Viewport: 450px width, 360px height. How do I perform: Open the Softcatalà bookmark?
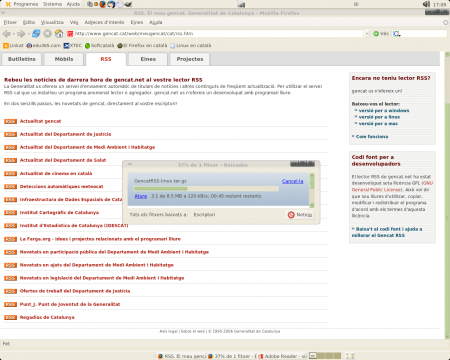[x=99, y=46]
